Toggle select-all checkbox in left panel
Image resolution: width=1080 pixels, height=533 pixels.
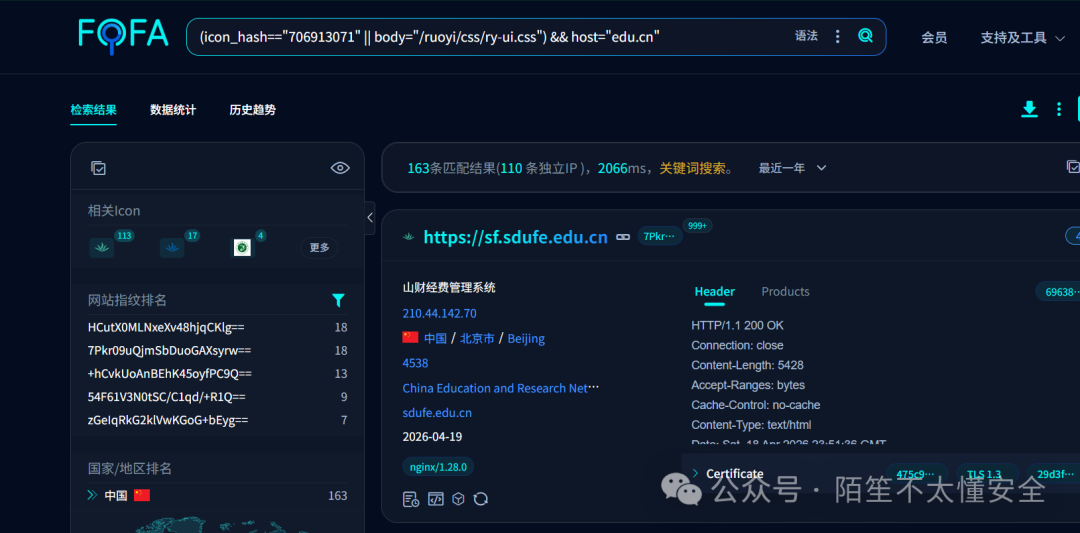click(x=98, y=168)
